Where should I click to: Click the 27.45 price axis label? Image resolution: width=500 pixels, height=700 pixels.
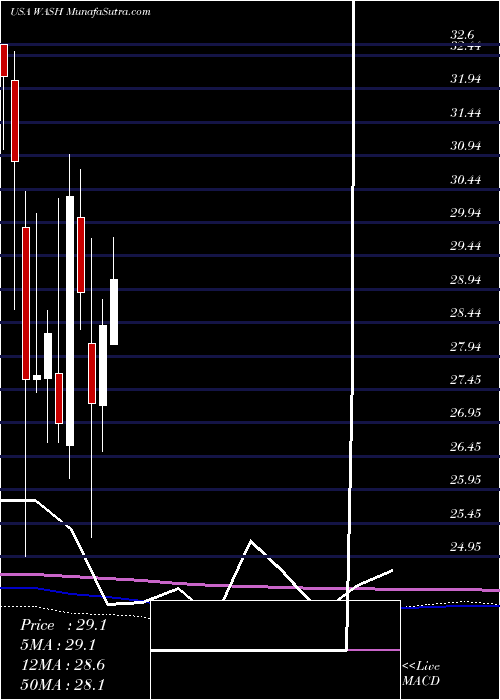466,379
